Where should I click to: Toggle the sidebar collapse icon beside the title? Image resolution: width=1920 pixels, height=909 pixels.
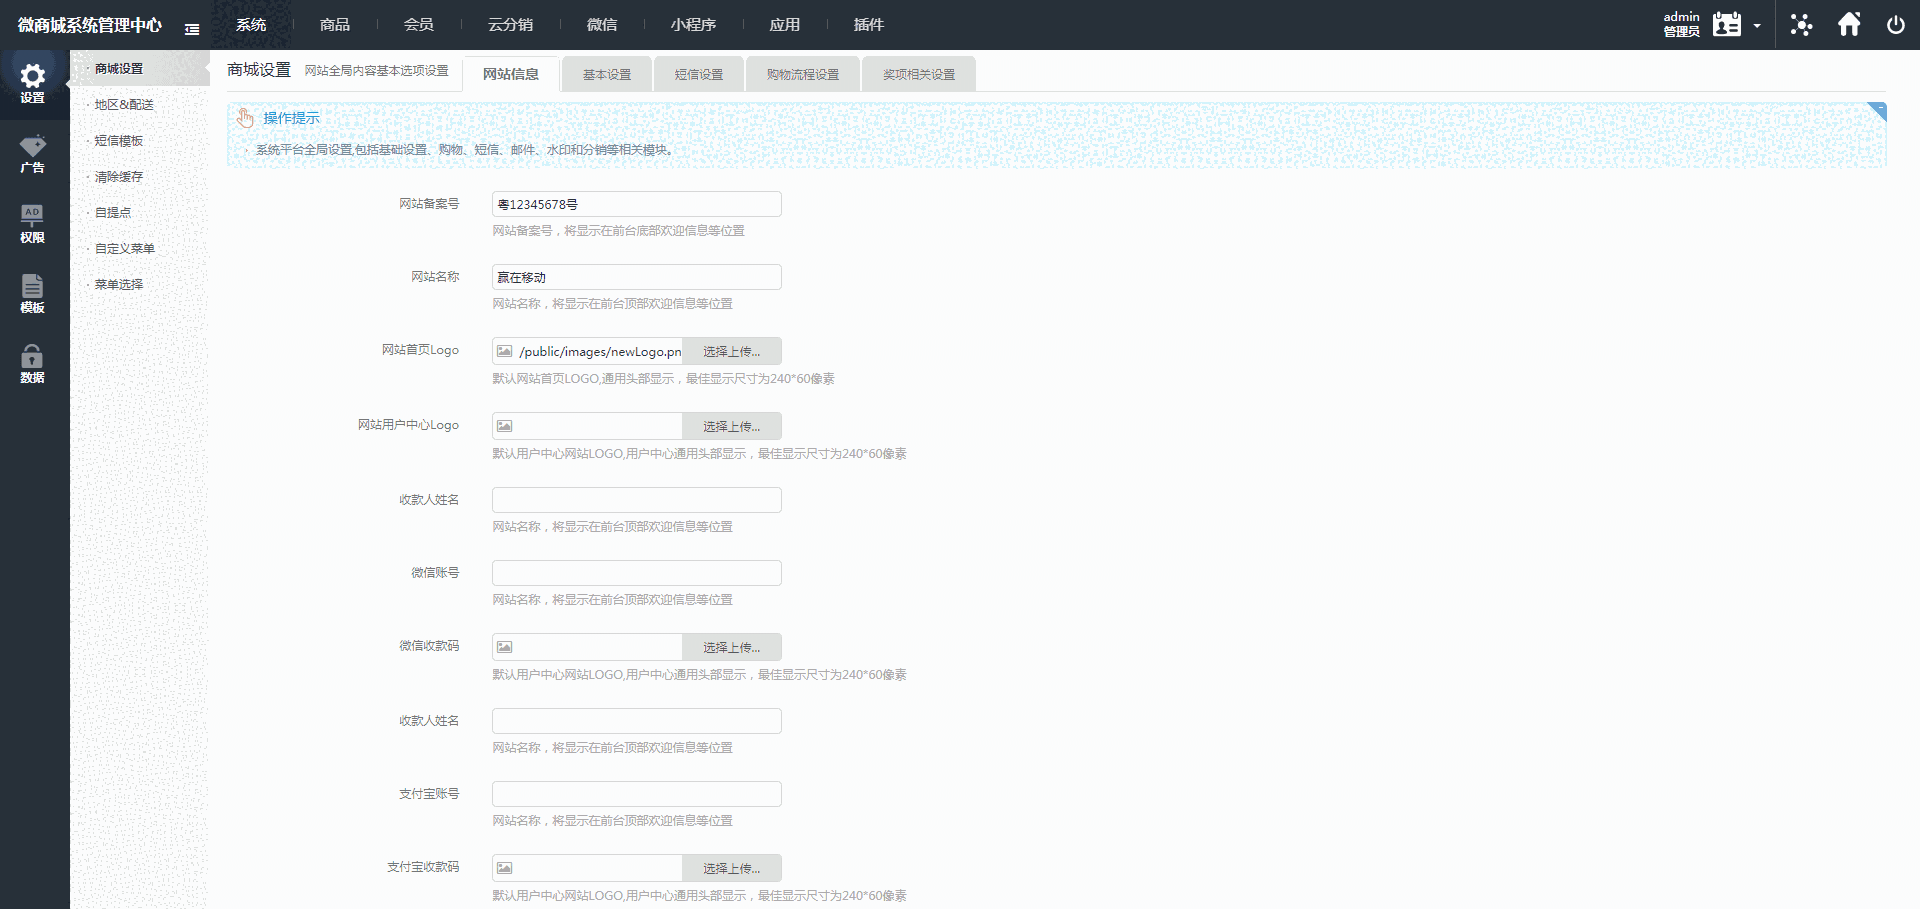click(192, 29)
